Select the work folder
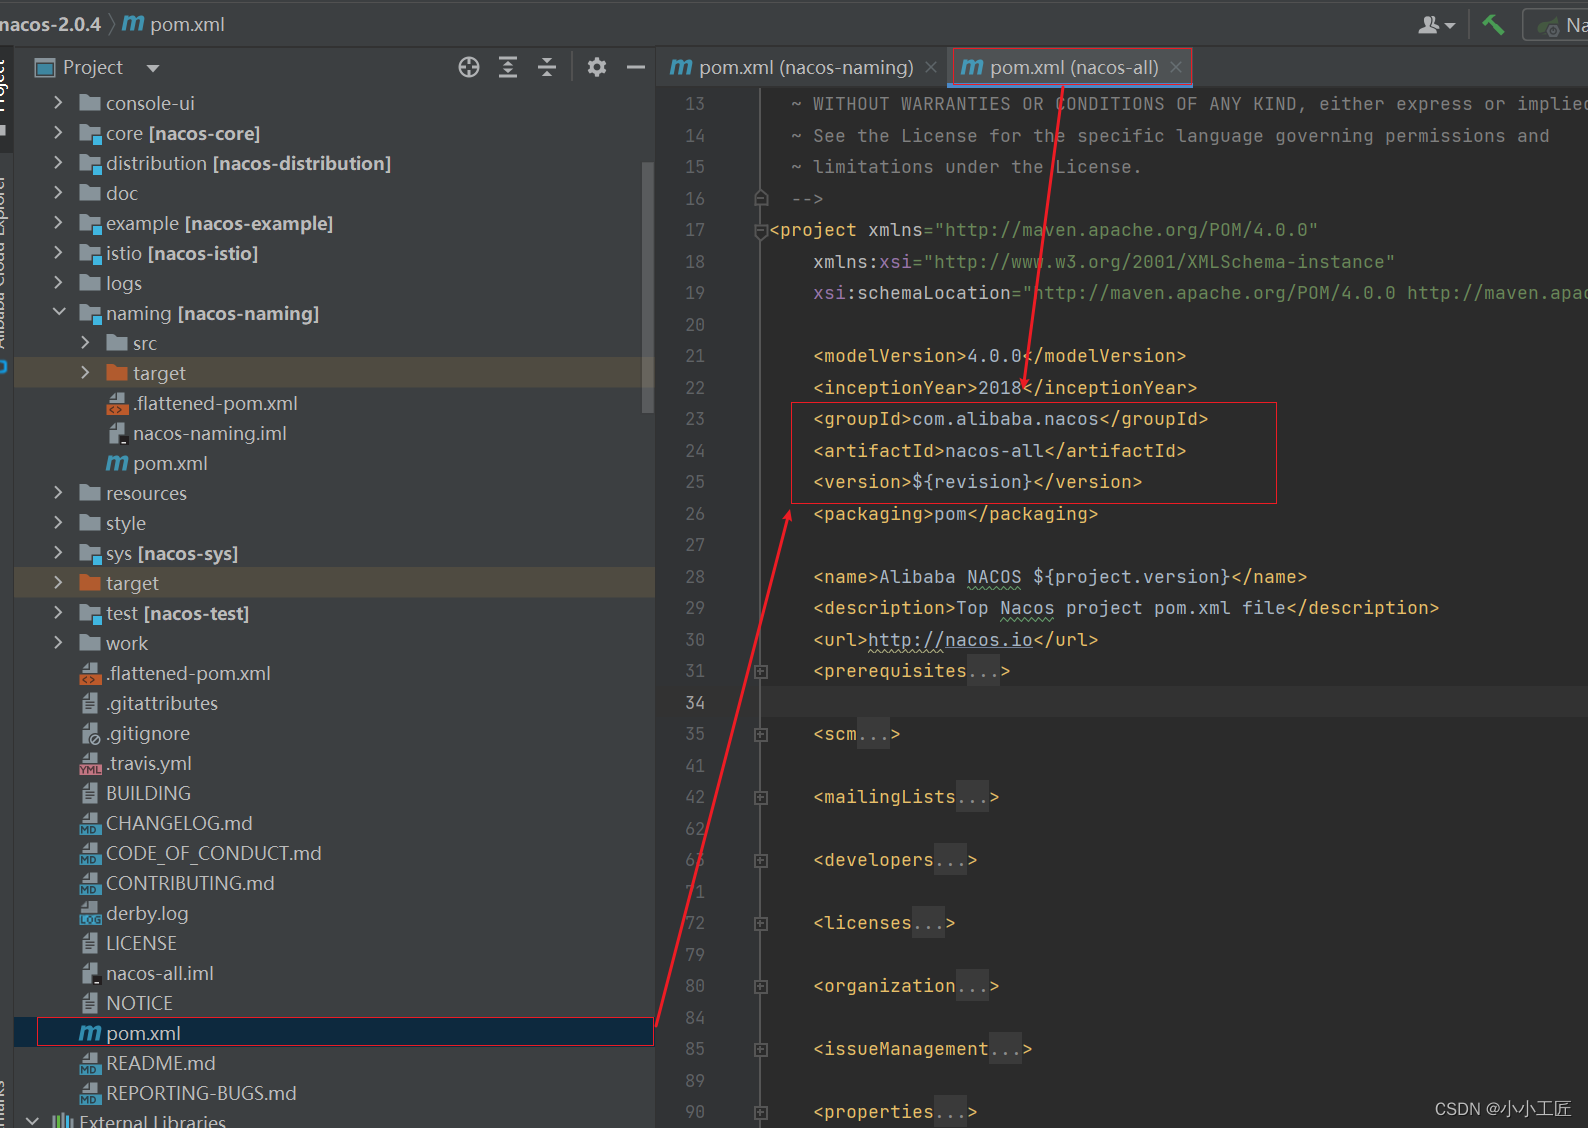The width and height of the screenshot is (1588, 1128). [x=127, y=643]
